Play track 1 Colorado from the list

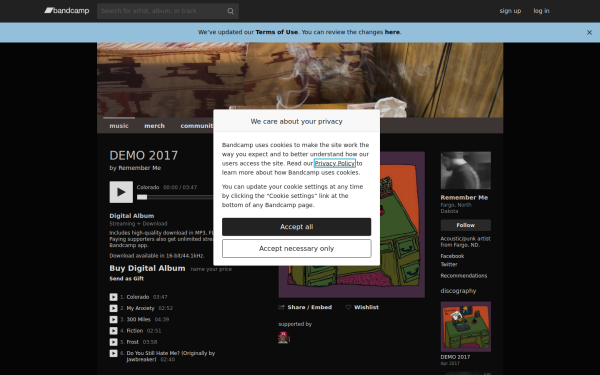(113, 297)
